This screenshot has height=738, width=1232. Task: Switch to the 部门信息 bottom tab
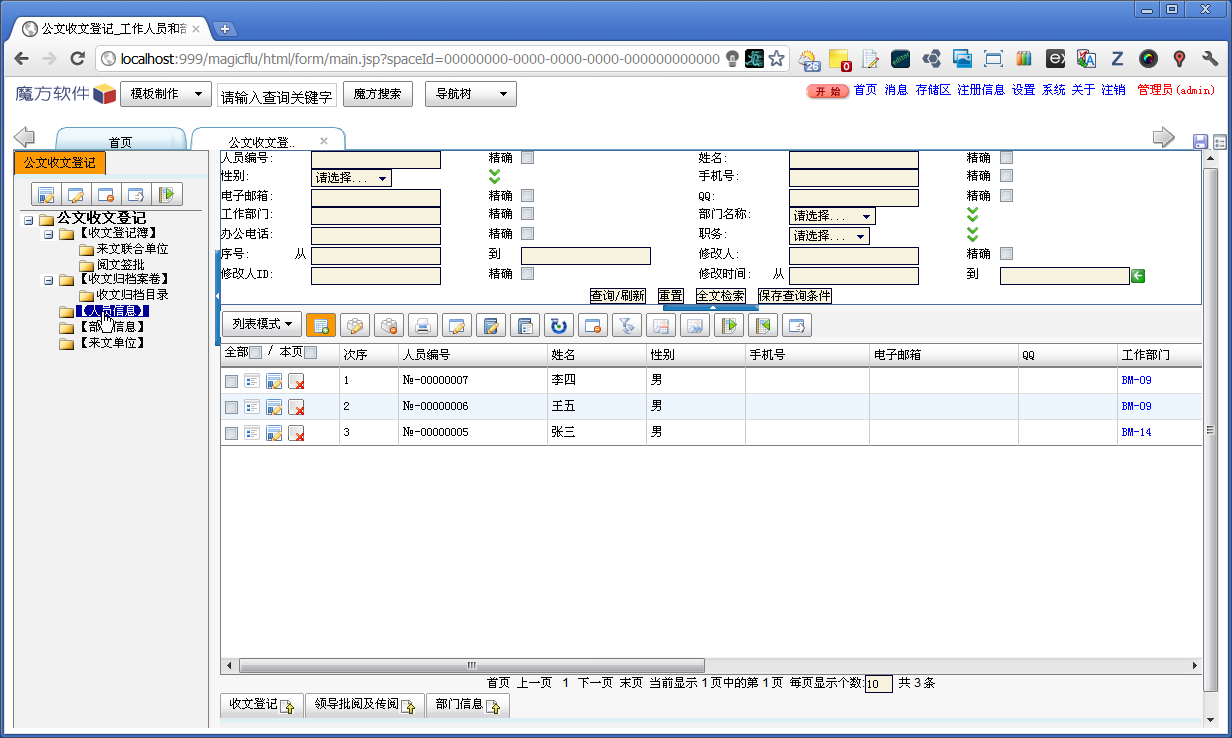[x=468, y=705]
